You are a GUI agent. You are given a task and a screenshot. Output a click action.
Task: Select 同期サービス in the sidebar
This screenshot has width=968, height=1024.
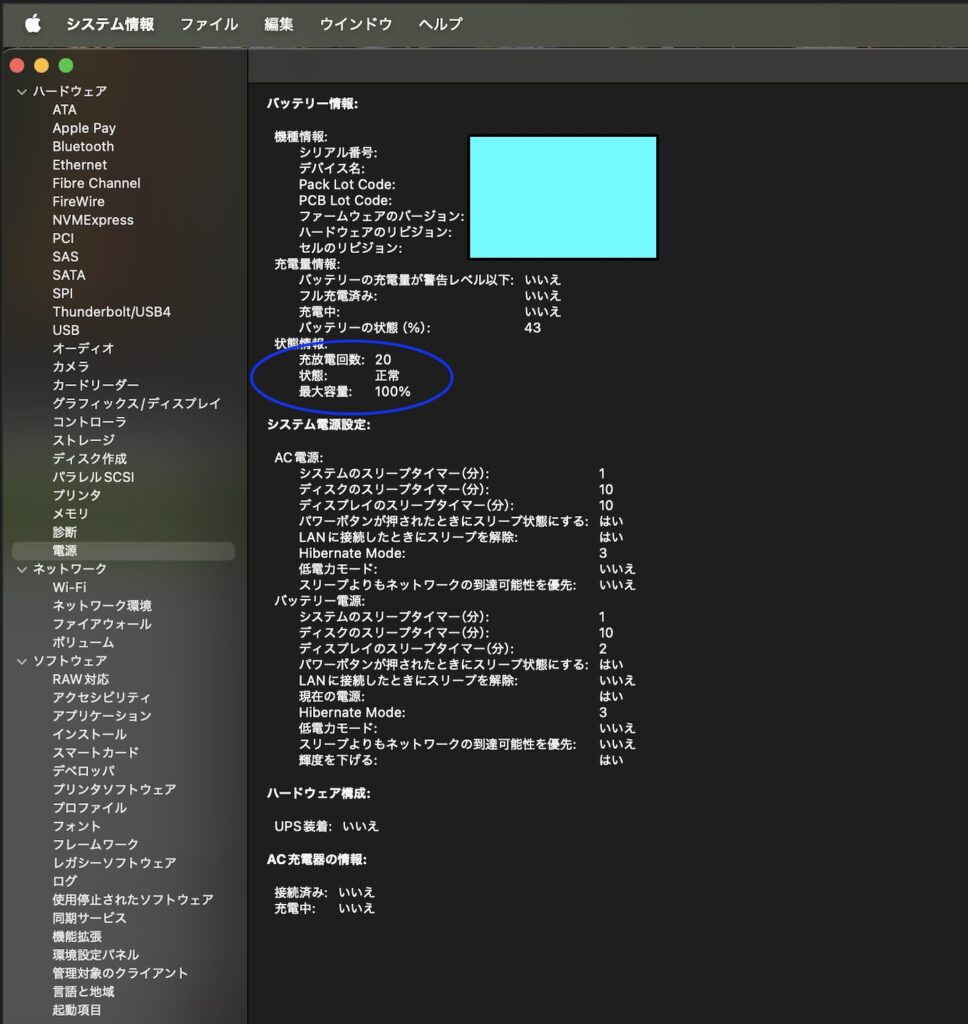click(89, 918)
